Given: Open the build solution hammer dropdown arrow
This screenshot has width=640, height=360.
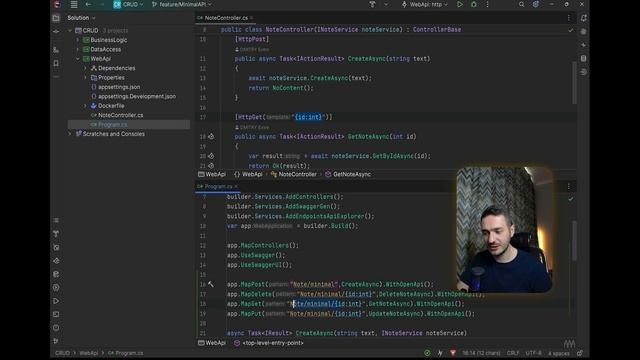Looking at the screenshot, I should (386, 4).
